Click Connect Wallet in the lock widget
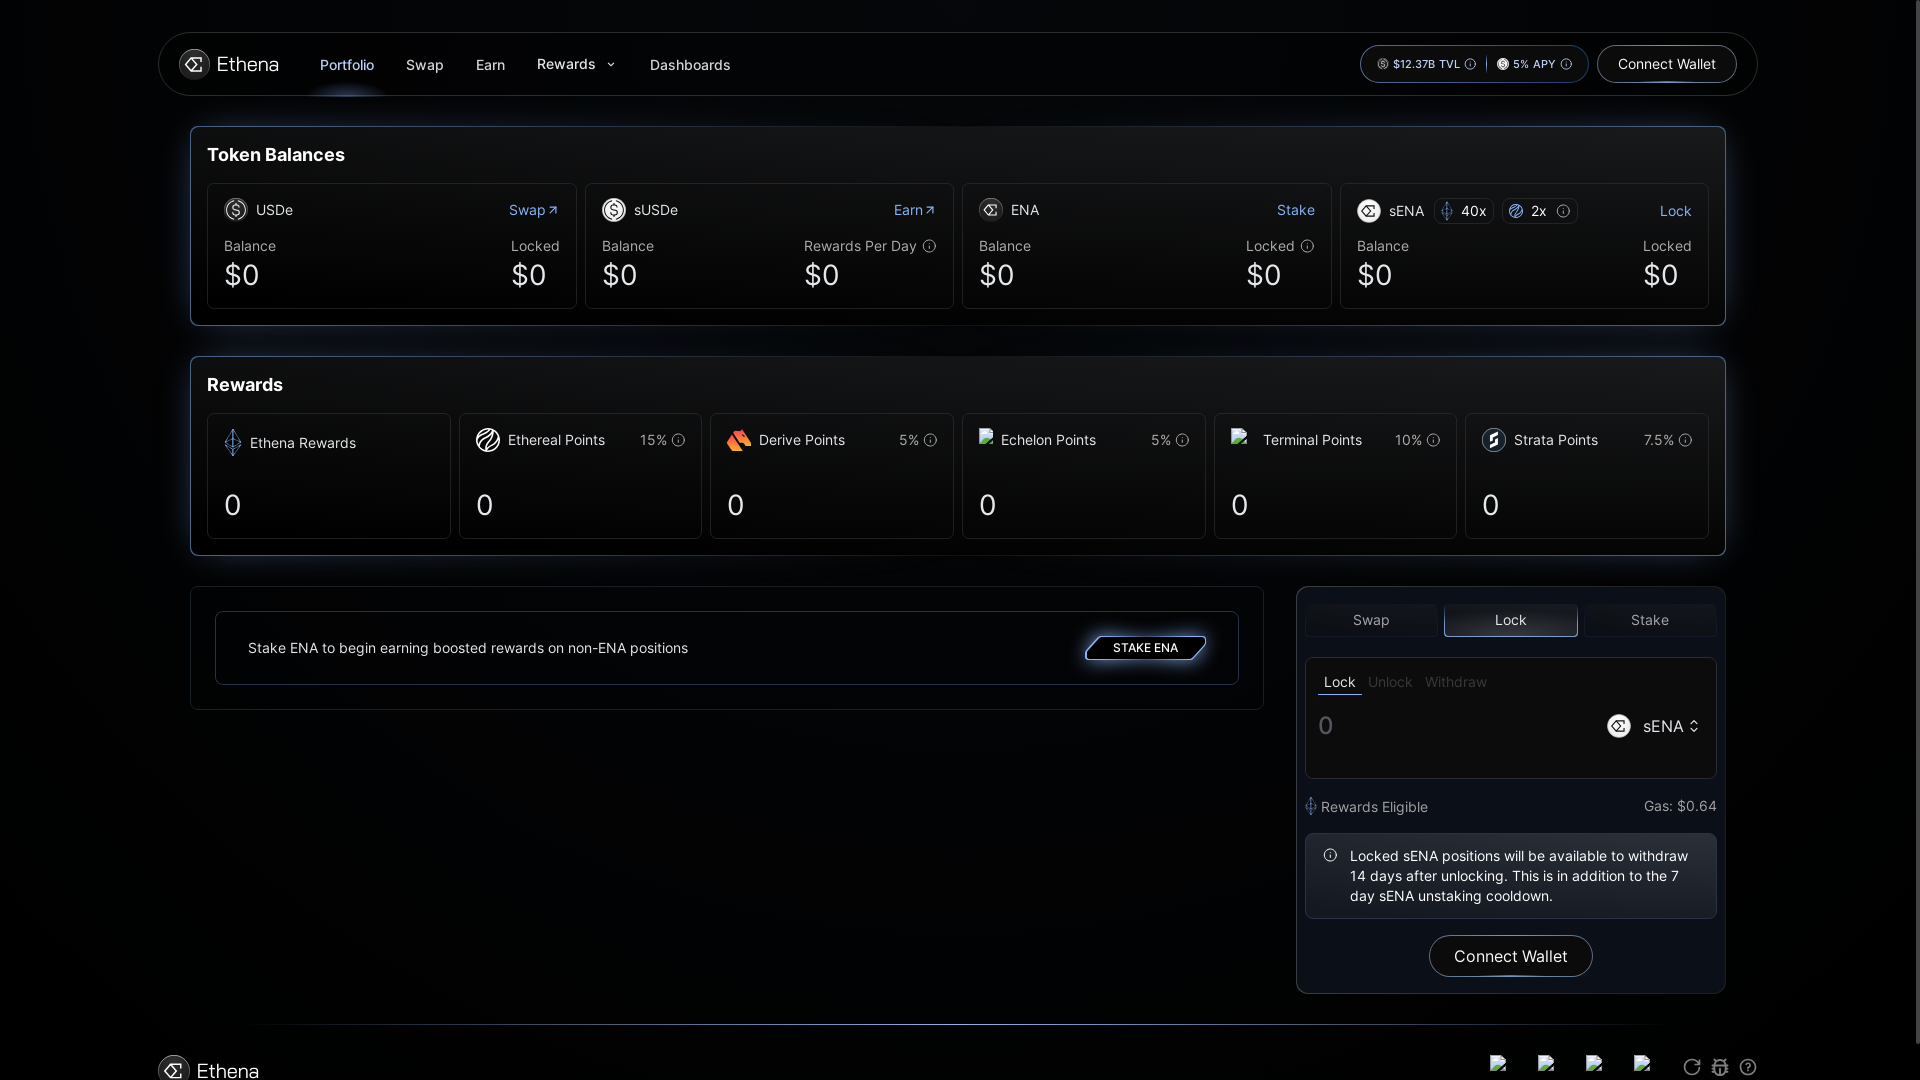Screen dimensions: 1920x1080 (1511, 956)
